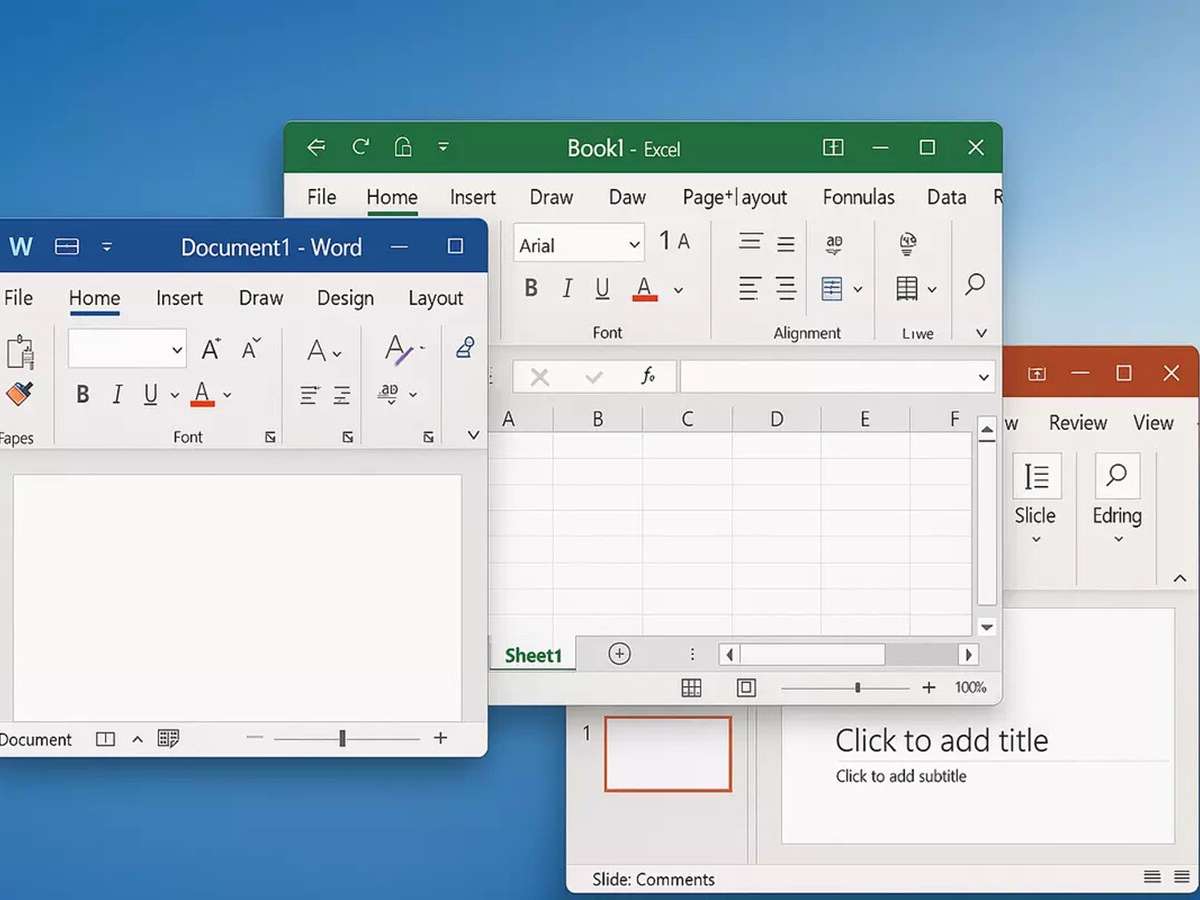Toggle Italic in the Excel ribbon

(x=567, y=289)
